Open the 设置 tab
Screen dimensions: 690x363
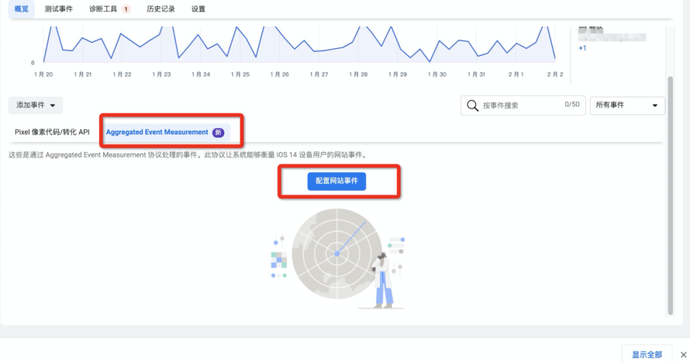click(198, 9)
